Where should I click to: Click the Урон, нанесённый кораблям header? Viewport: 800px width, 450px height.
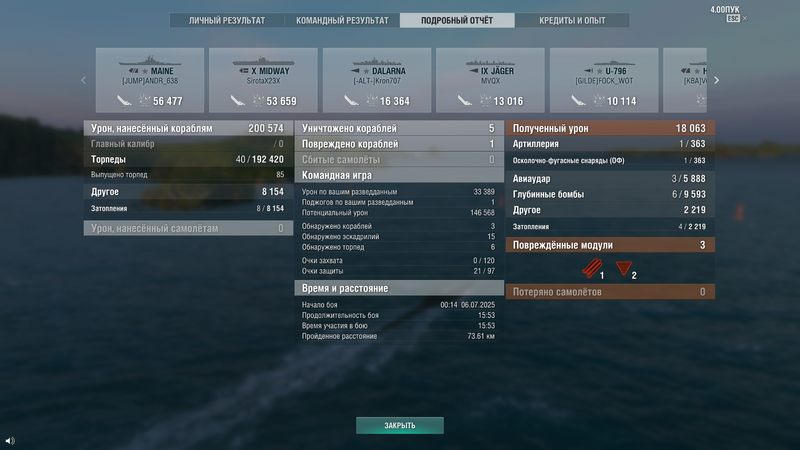(x=188, y=128)
